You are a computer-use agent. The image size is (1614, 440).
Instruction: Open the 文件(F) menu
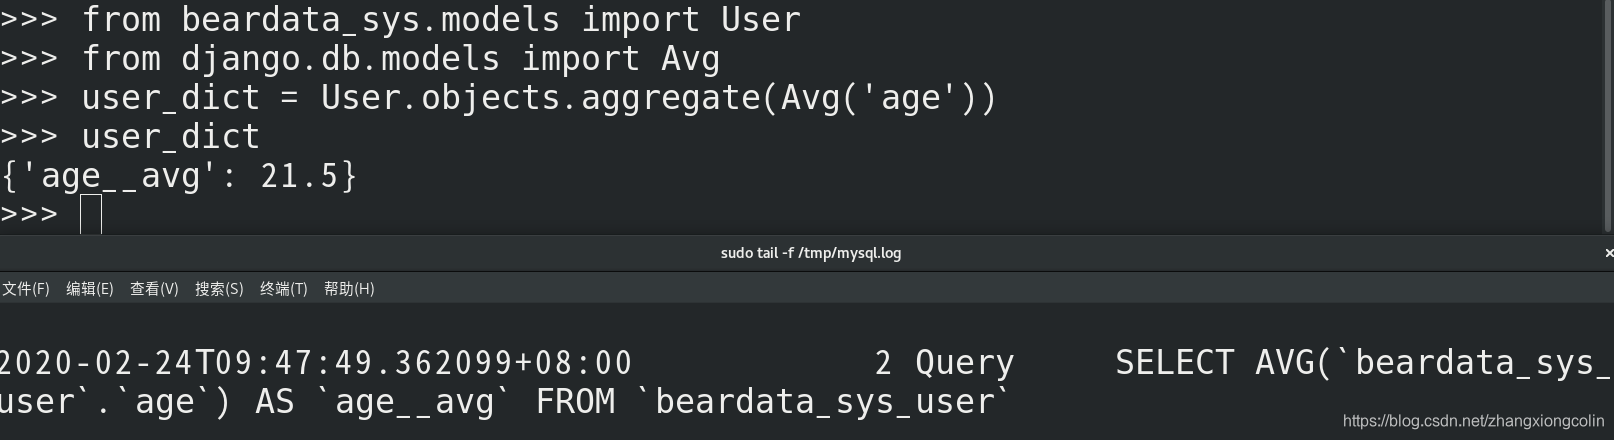click(26, 289)
